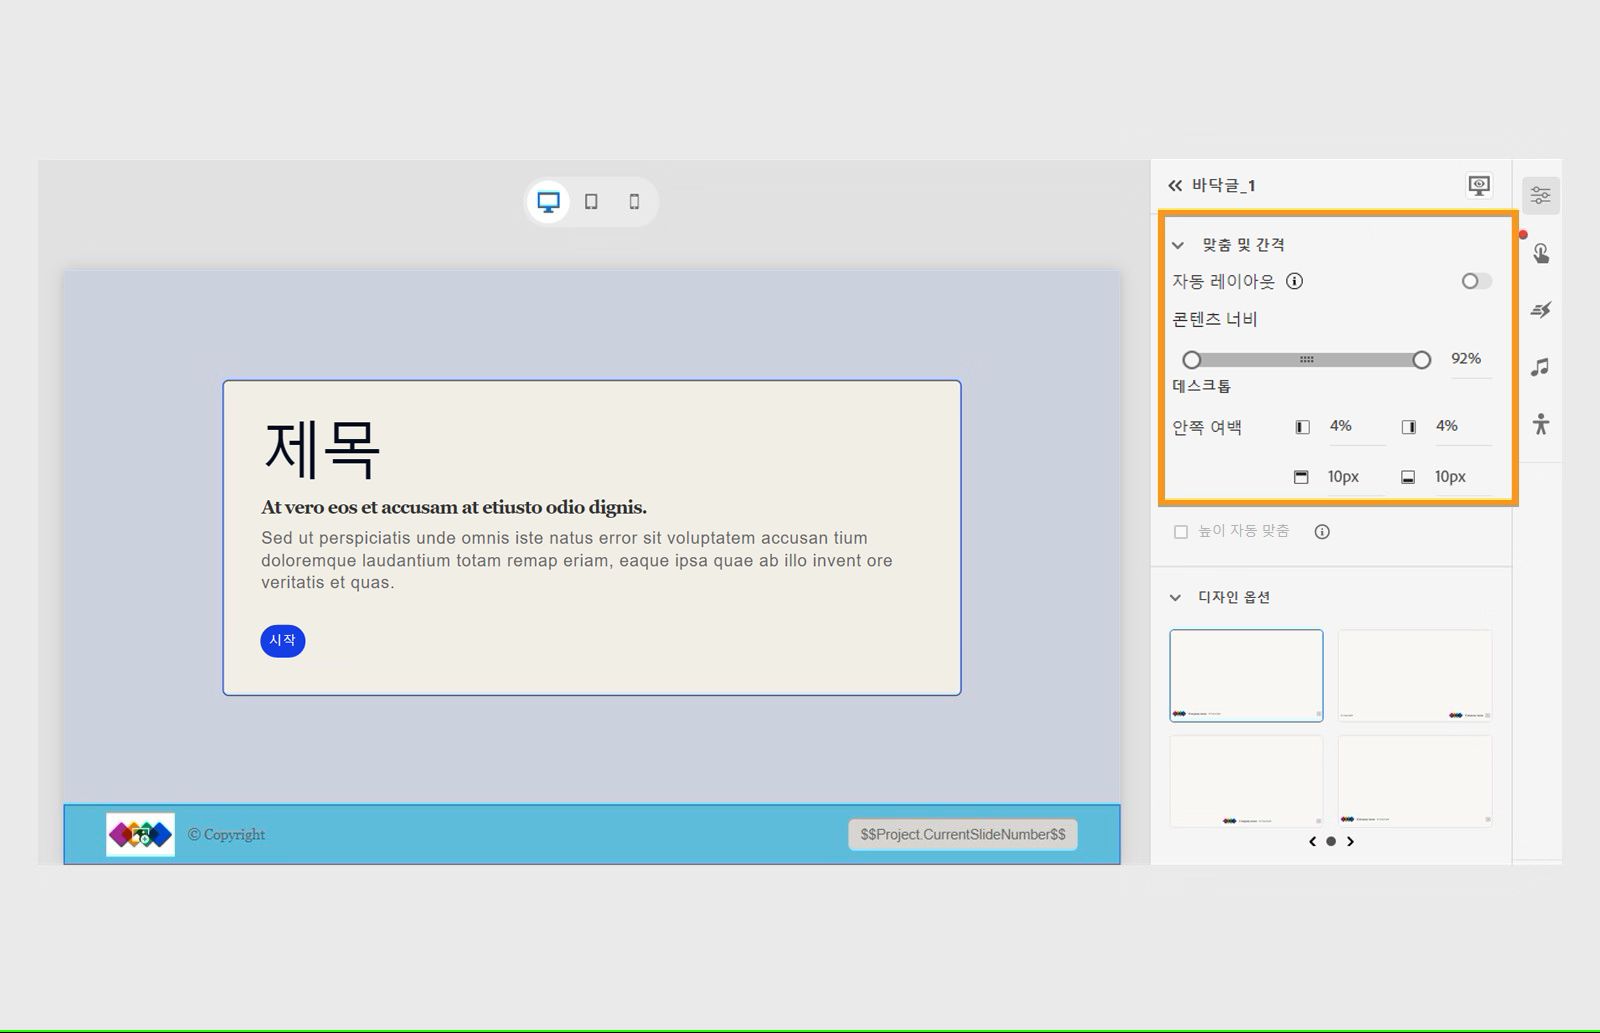The height and width of the screenshot is (1033, 1600).
Task: Click the next arrow in design options carousel
Action: pos(1351,841)
